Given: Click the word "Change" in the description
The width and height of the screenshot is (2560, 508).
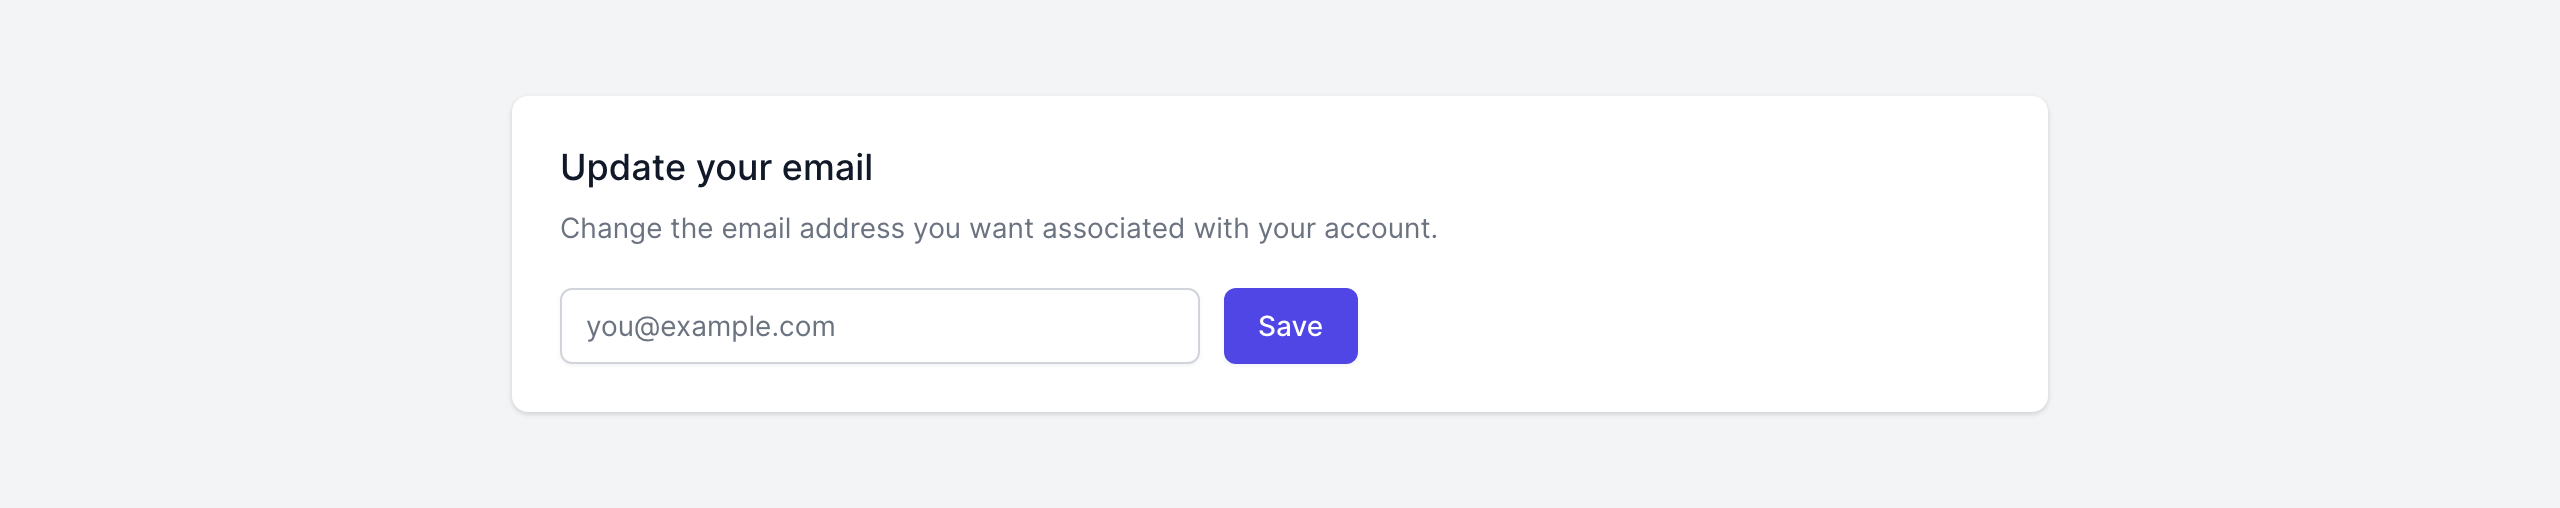Looking at the screenshot, I should [610, 229].
